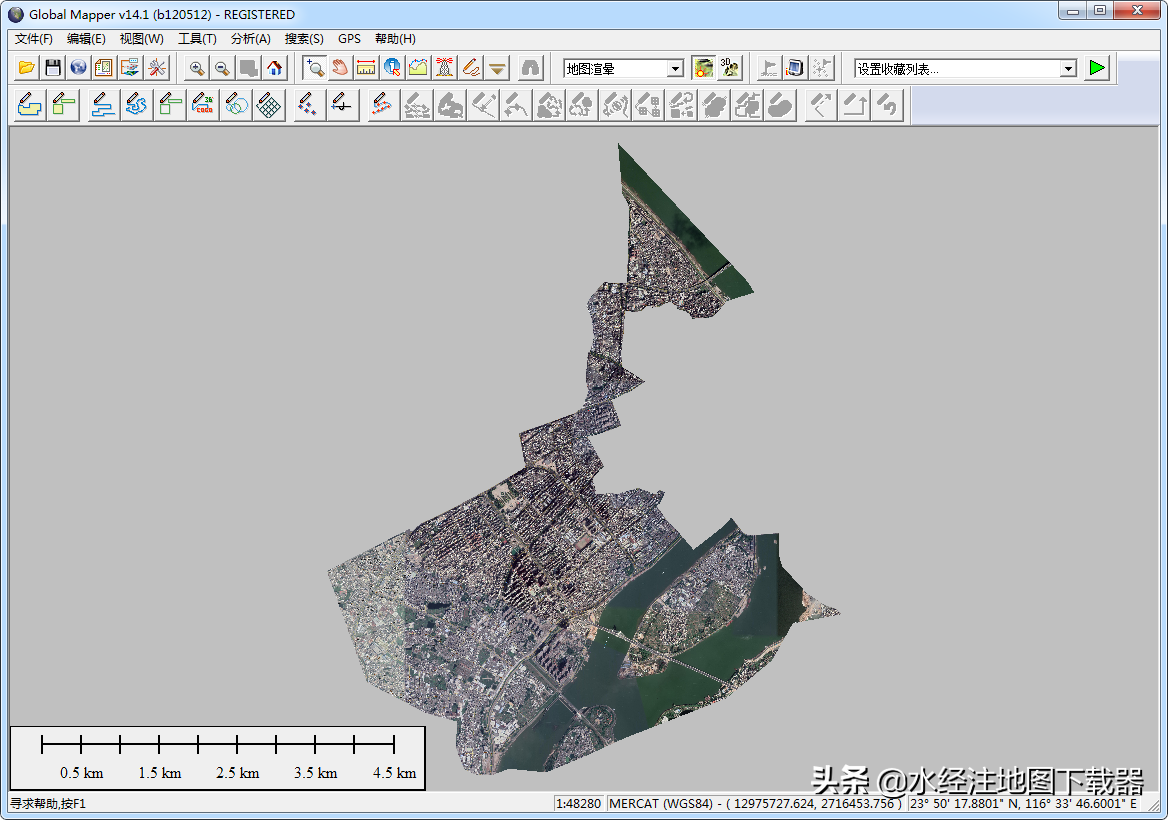Screen dimensions: 1168x820
Task: Open the Configuration tools icon
Action: [x=157, y=68]
